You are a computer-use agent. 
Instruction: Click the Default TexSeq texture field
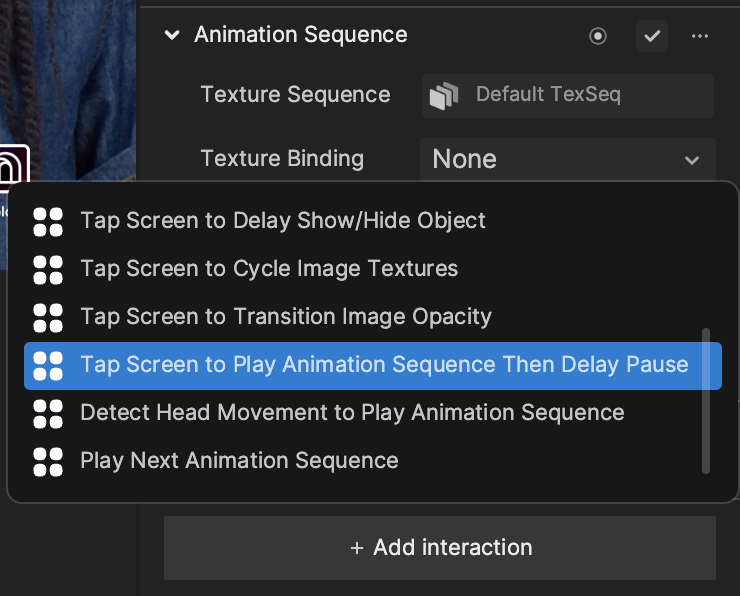click(568, 96)
